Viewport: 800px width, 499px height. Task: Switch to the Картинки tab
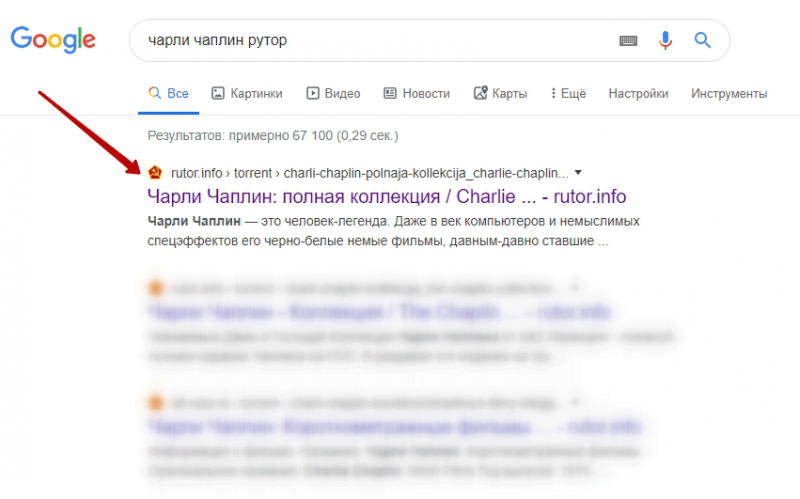[x=247, y=93]
